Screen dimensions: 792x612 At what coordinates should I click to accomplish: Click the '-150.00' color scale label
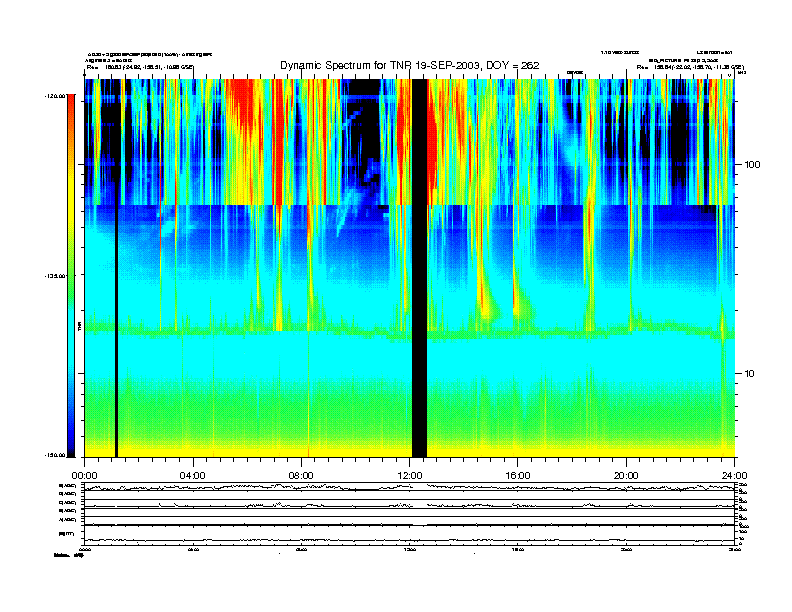point(55,455)
